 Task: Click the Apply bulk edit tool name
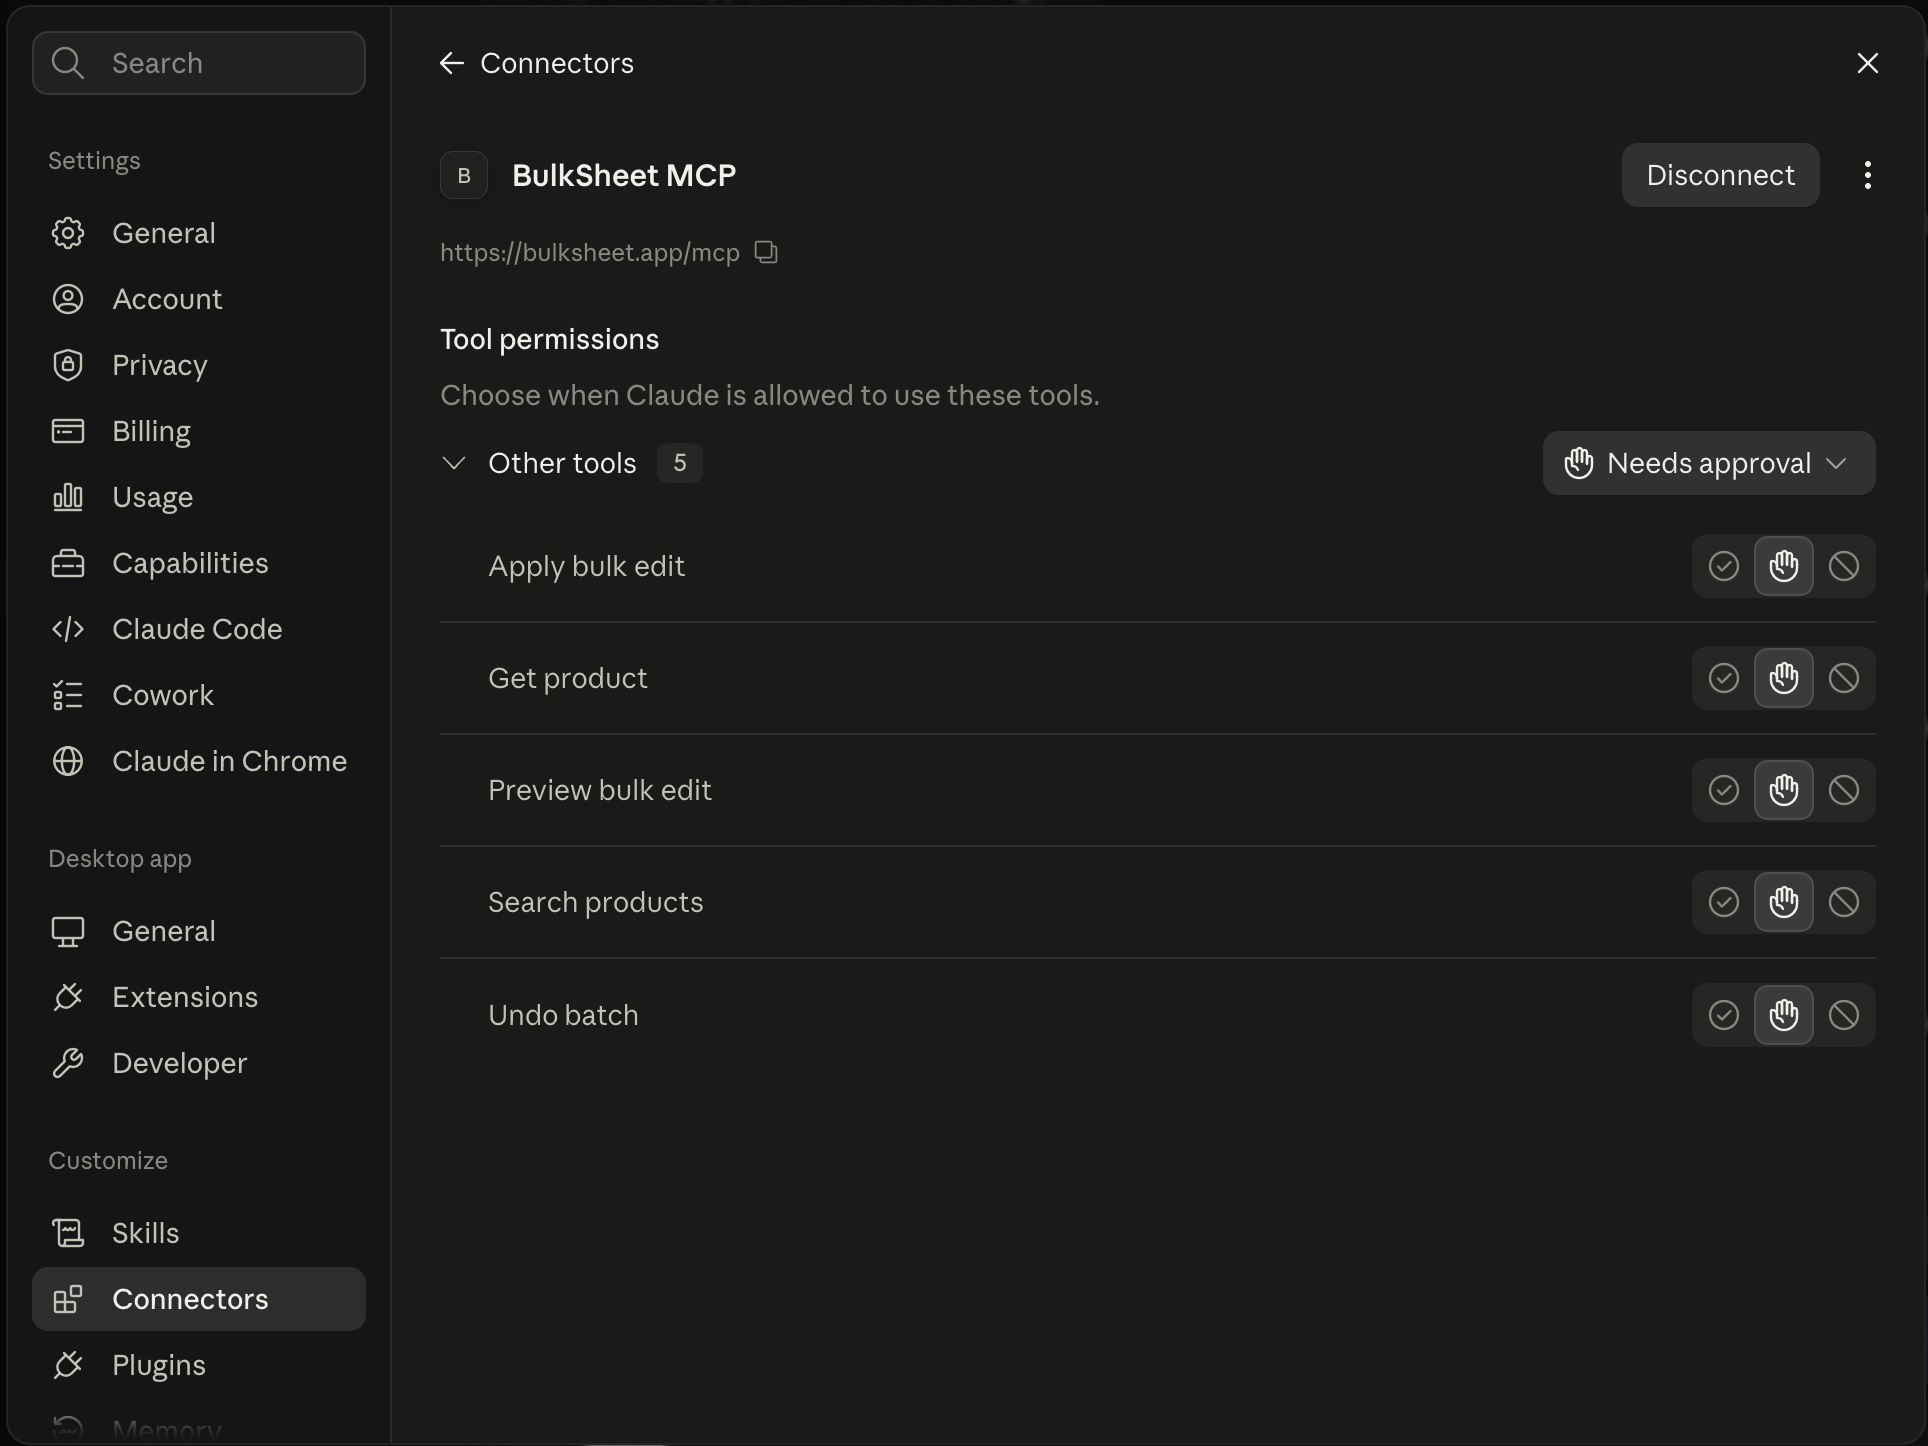[586, 566]
